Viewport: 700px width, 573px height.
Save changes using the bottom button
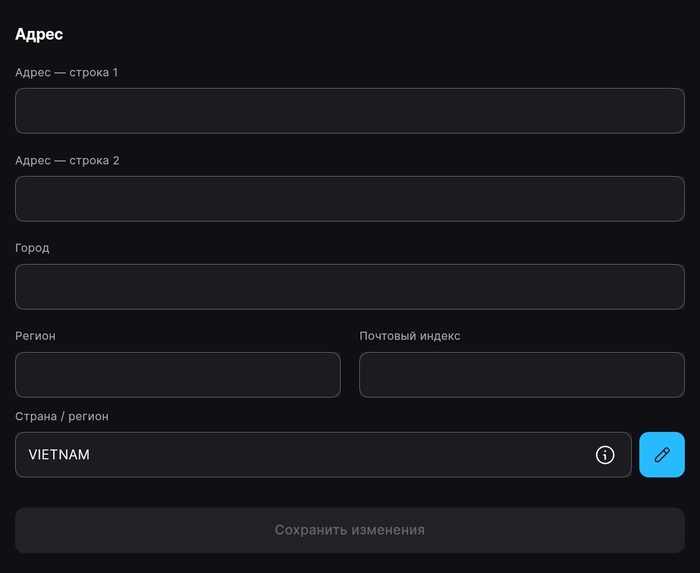[350, 530]
